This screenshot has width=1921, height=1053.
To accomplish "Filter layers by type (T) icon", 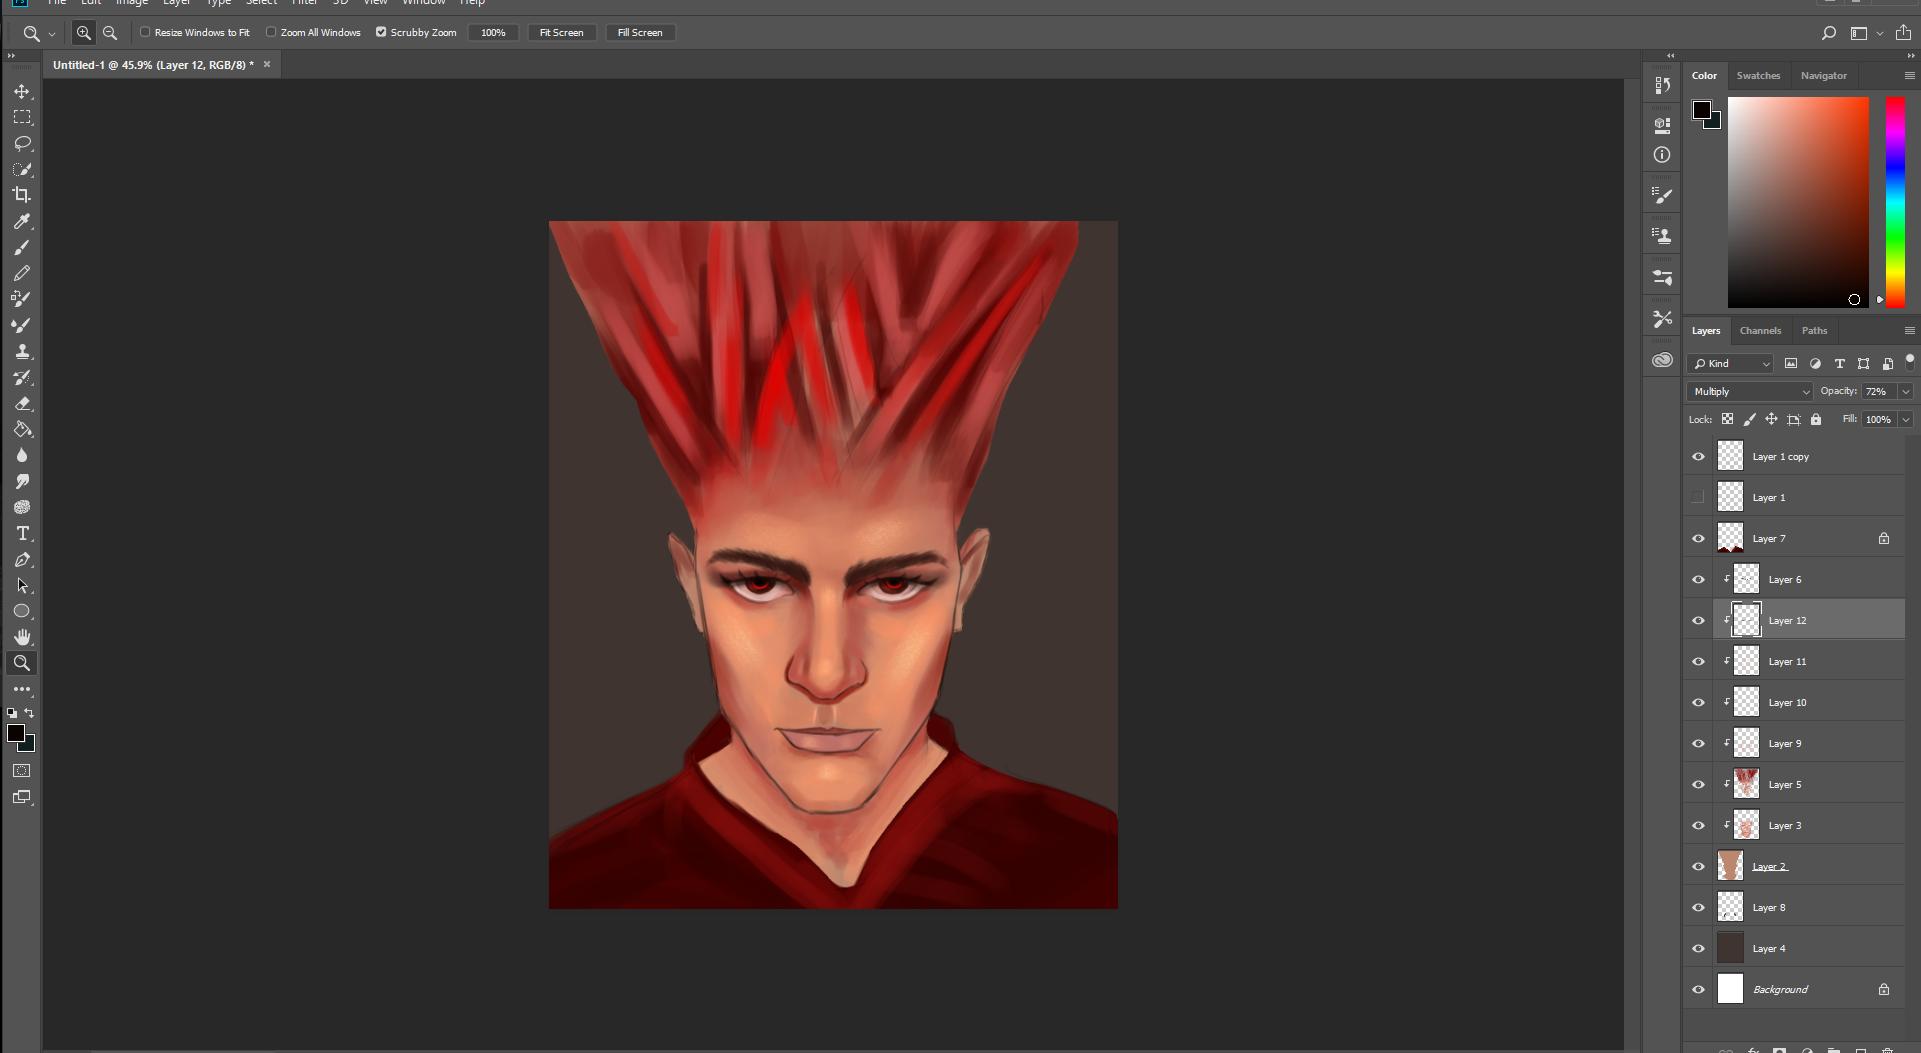I will (1839, 363).
